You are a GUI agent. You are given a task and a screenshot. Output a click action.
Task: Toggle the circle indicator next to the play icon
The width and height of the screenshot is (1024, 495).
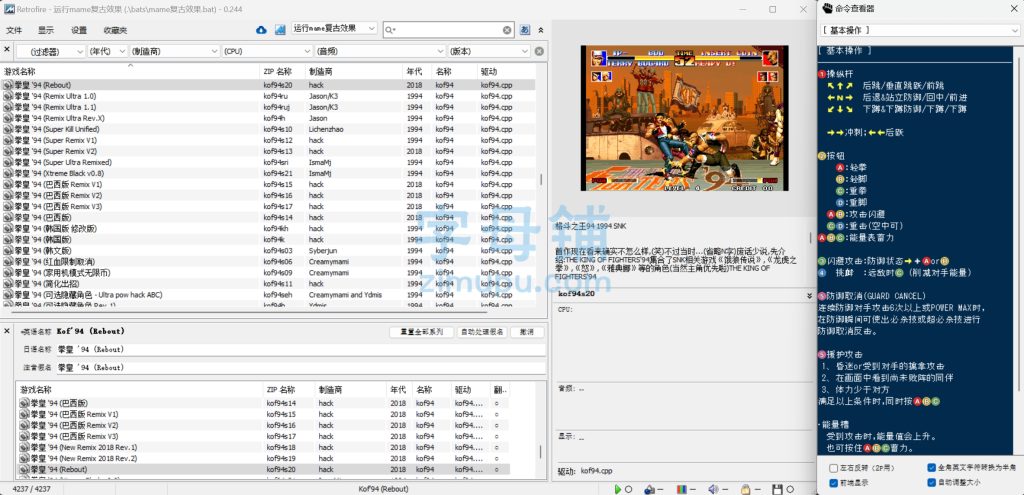click(x=628, y=489)
